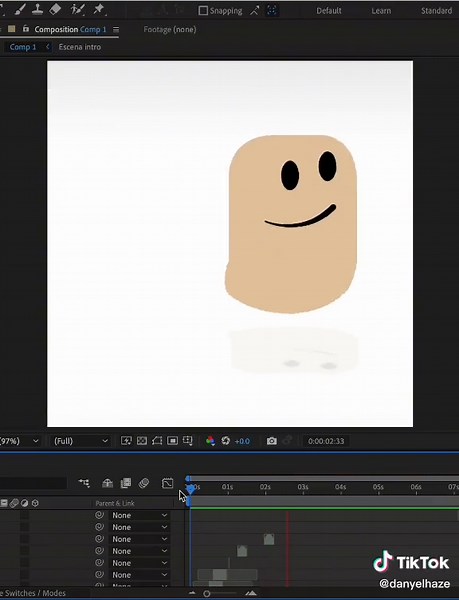459x600 pixels.
Task: Select the Brush tool
Action: 20,9
